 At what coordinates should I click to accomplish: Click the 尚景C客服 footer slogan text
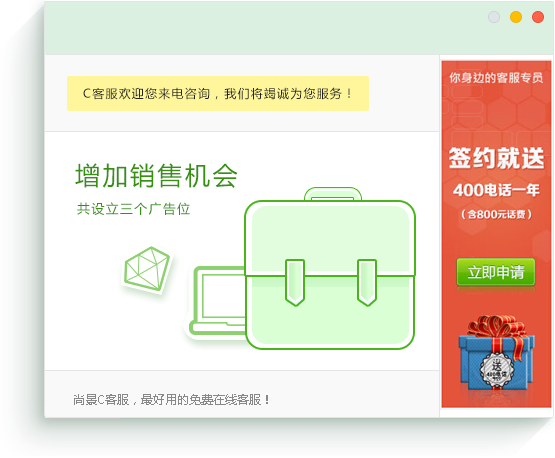pos(172,400)
